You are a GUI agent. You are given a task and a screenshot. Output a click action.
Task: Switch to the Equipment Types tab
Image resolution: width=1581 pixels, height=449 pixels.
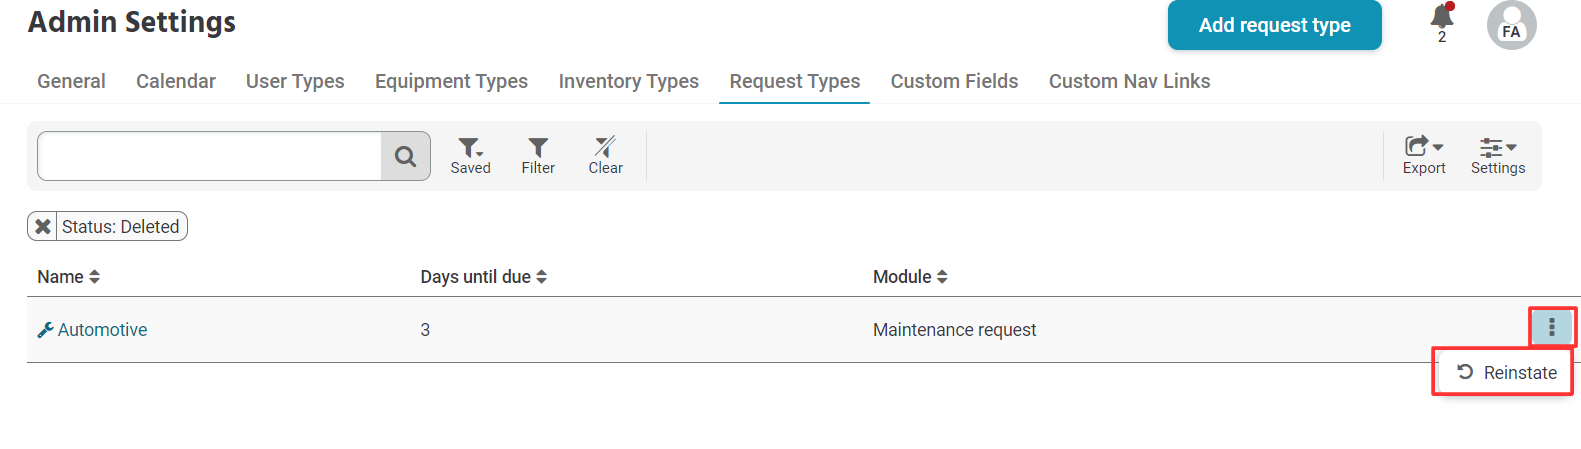451,81
